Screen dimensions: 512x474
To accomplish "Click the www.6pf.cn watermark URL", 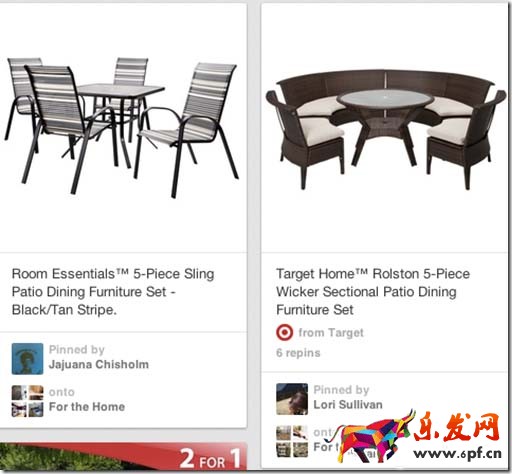I will click(457, 453).
